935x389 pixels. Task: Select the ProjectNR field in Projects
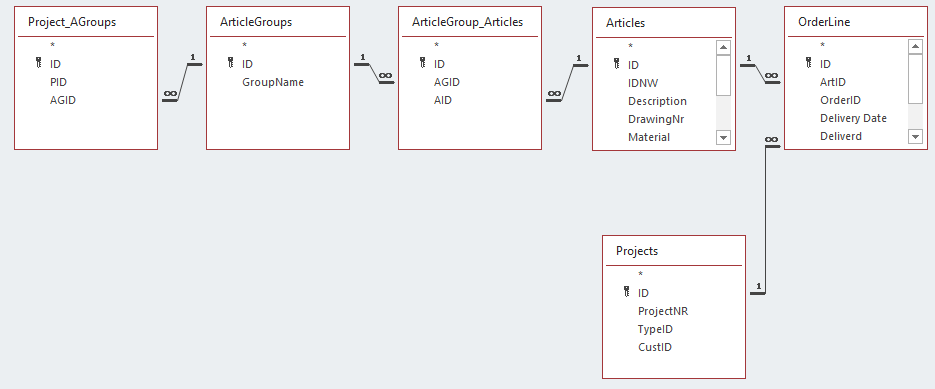[663, 311]
